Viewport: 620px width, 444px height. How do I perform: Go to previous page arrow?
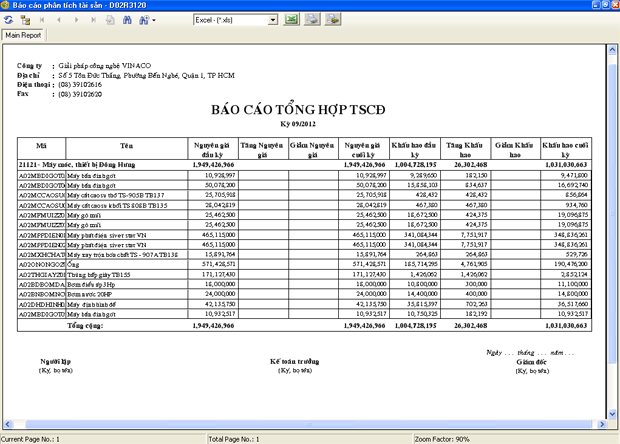pos(59,20)
